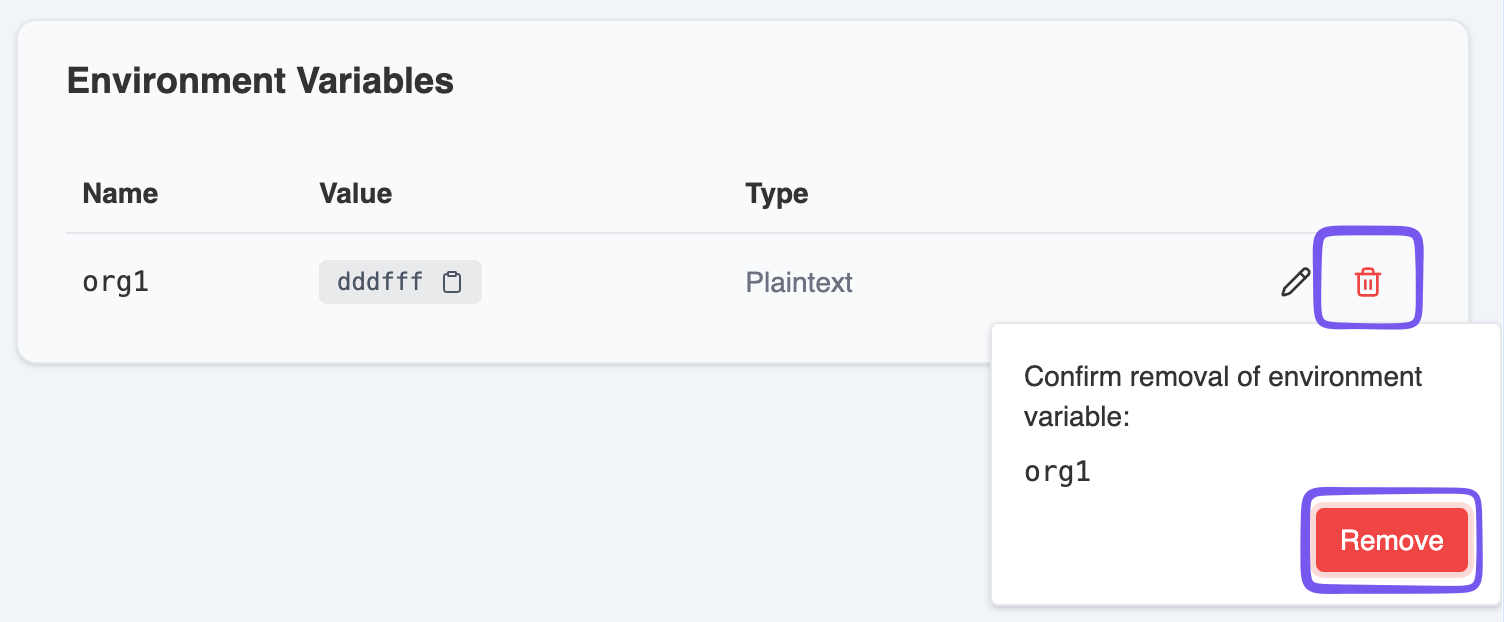
Task: Open the edit dialog via pencil icon
Action: click(x=1293, y=281)
